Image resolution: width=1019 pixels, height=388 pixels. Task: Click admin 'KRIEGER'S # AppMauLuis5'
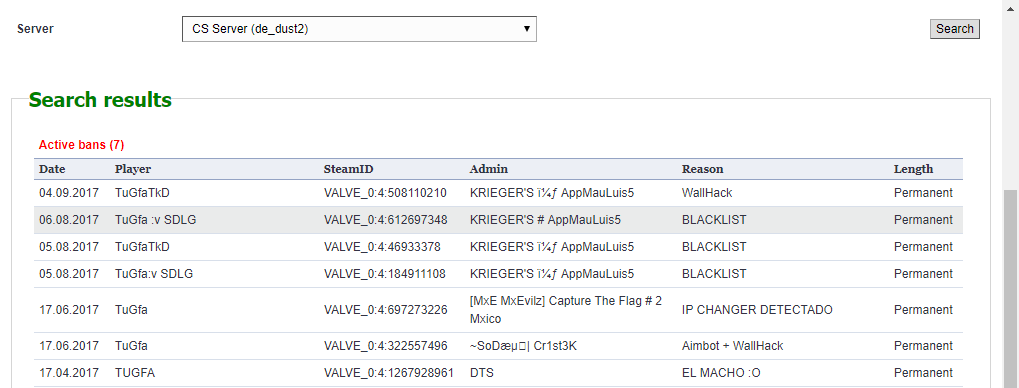(x=545, y=220)
